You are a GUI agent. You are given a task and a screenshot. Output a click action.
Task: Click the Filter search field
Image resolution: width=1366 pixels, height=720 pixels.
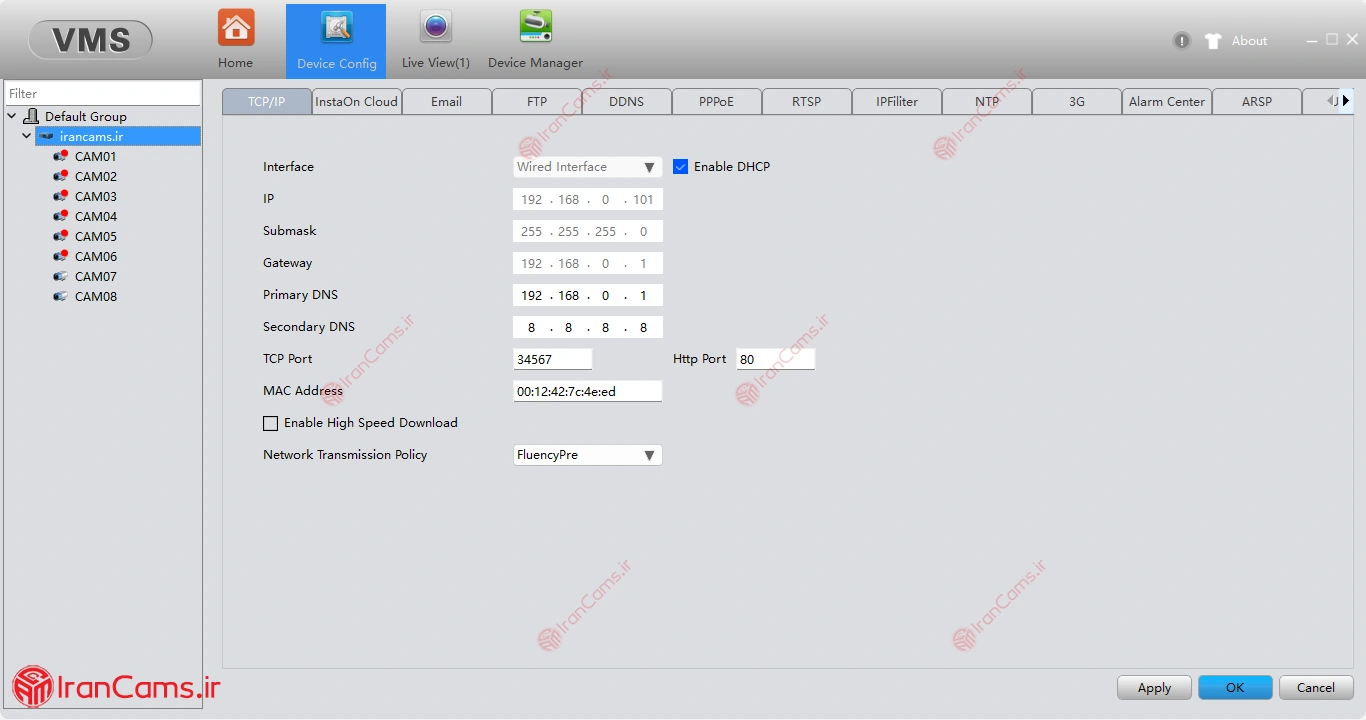click(x=102, y=93)
